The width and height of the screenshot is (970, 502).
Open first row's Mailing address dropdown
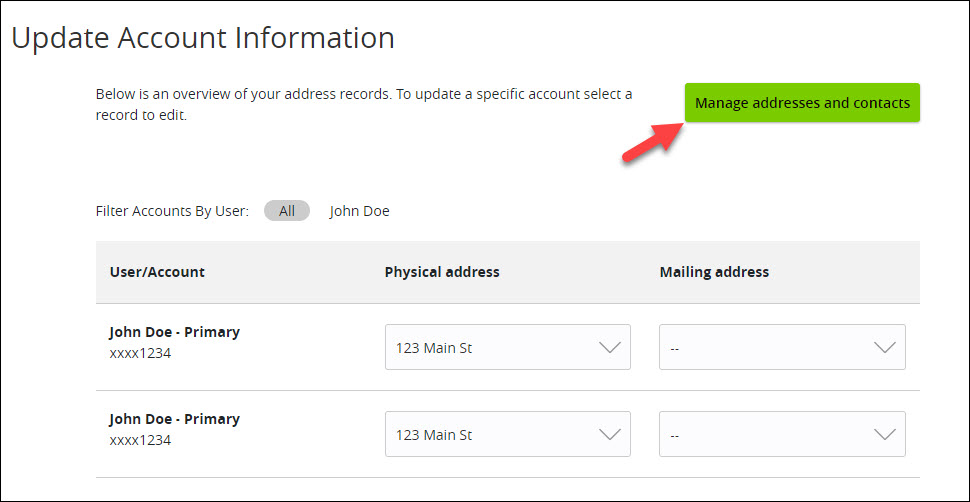783,347
